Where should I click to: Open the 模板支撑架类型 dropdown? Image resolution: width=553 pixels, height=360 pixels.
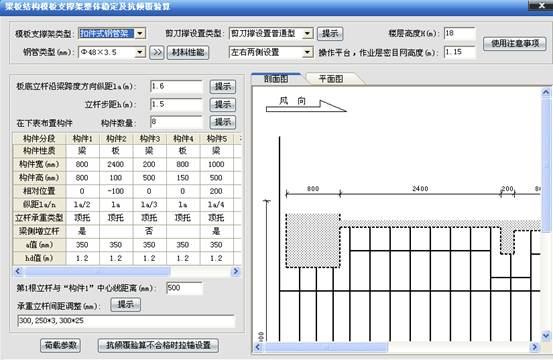(x=140, y=33)
